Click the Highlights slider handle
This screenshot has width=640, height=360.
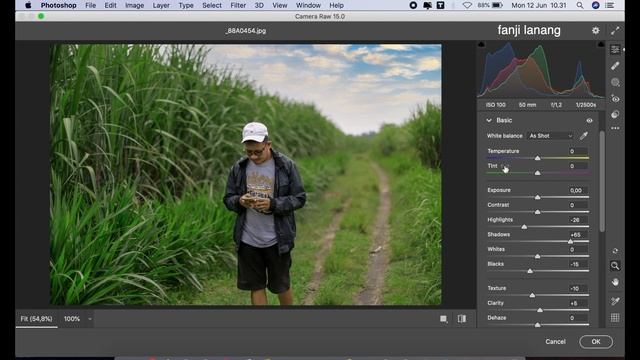point(524,227)
